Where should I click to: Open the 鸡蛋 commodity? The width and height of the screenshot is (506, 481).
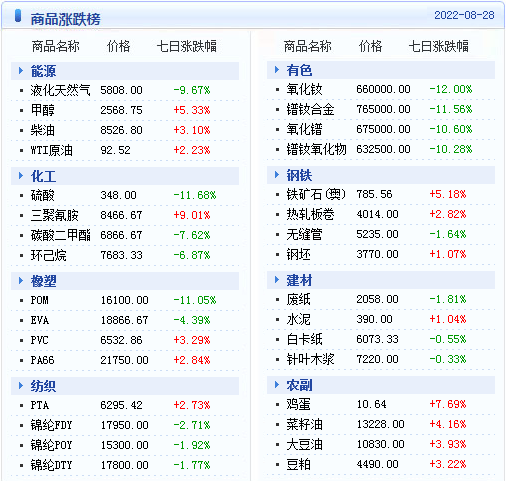click(298, 404)
